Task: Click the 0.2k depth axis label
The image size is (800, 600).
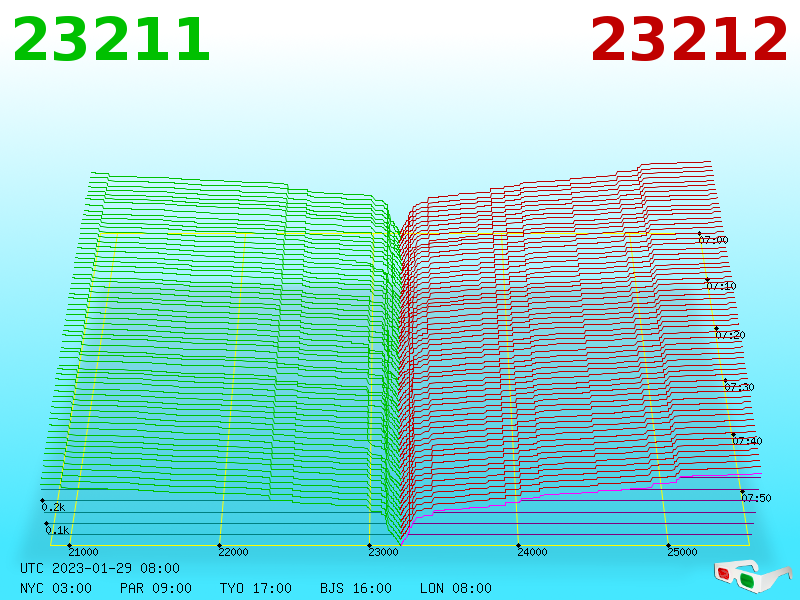Action: point(53,507)
